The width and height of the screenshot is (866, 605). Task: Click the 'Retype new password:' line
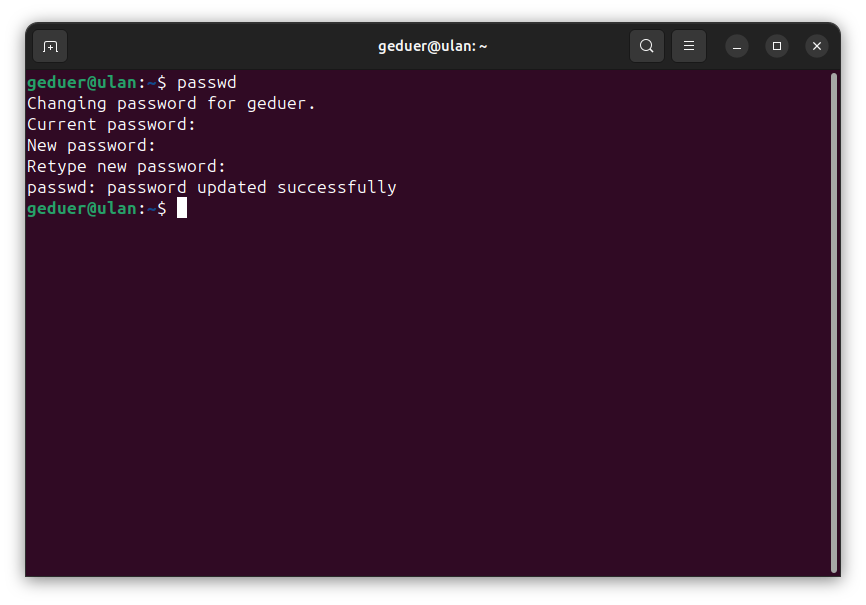(x=126, y=167)
